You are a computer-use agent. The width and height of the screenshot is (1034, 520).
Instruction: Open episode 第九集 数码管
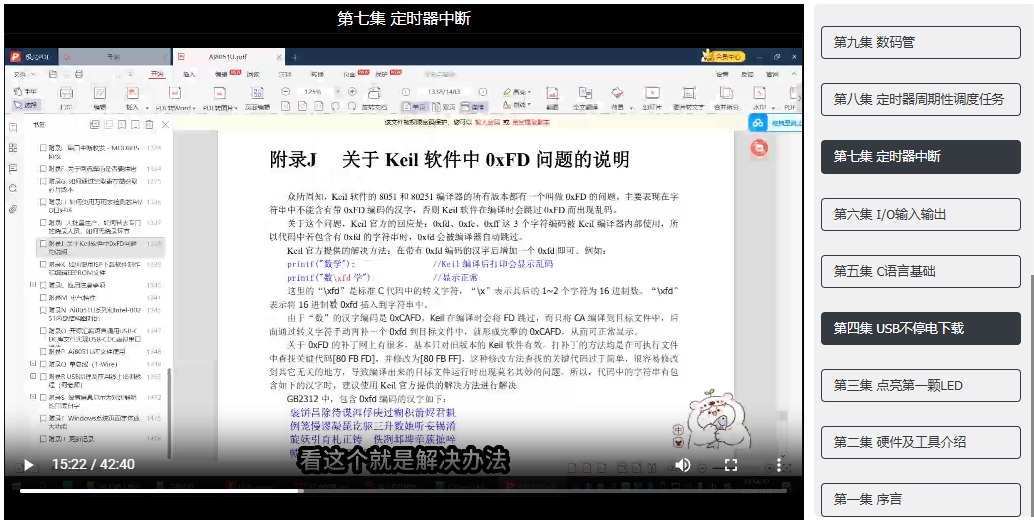point(921,42)
